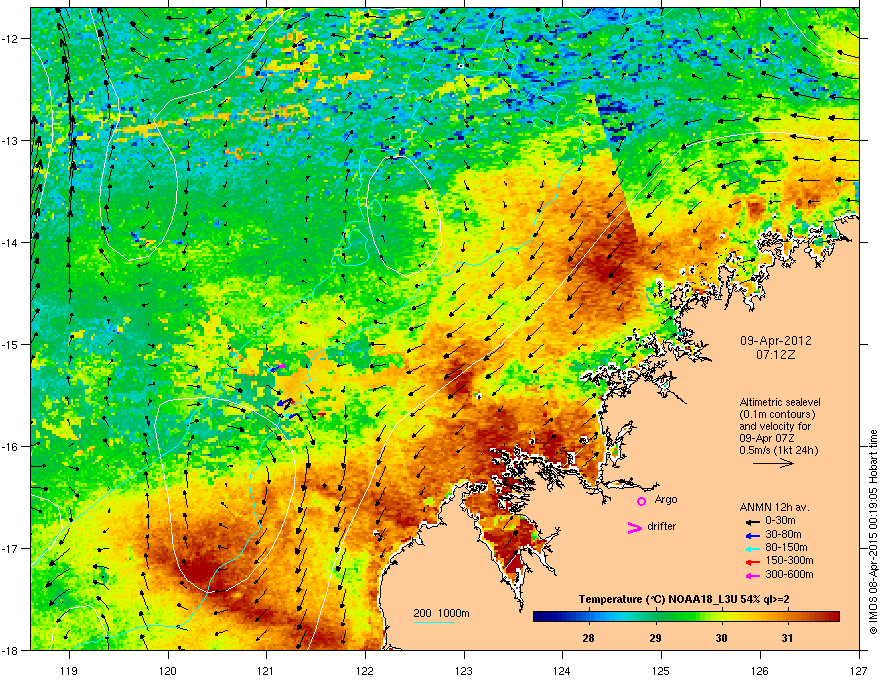
Task: Click the 'drifter' legend label
Action: point(661,526)
